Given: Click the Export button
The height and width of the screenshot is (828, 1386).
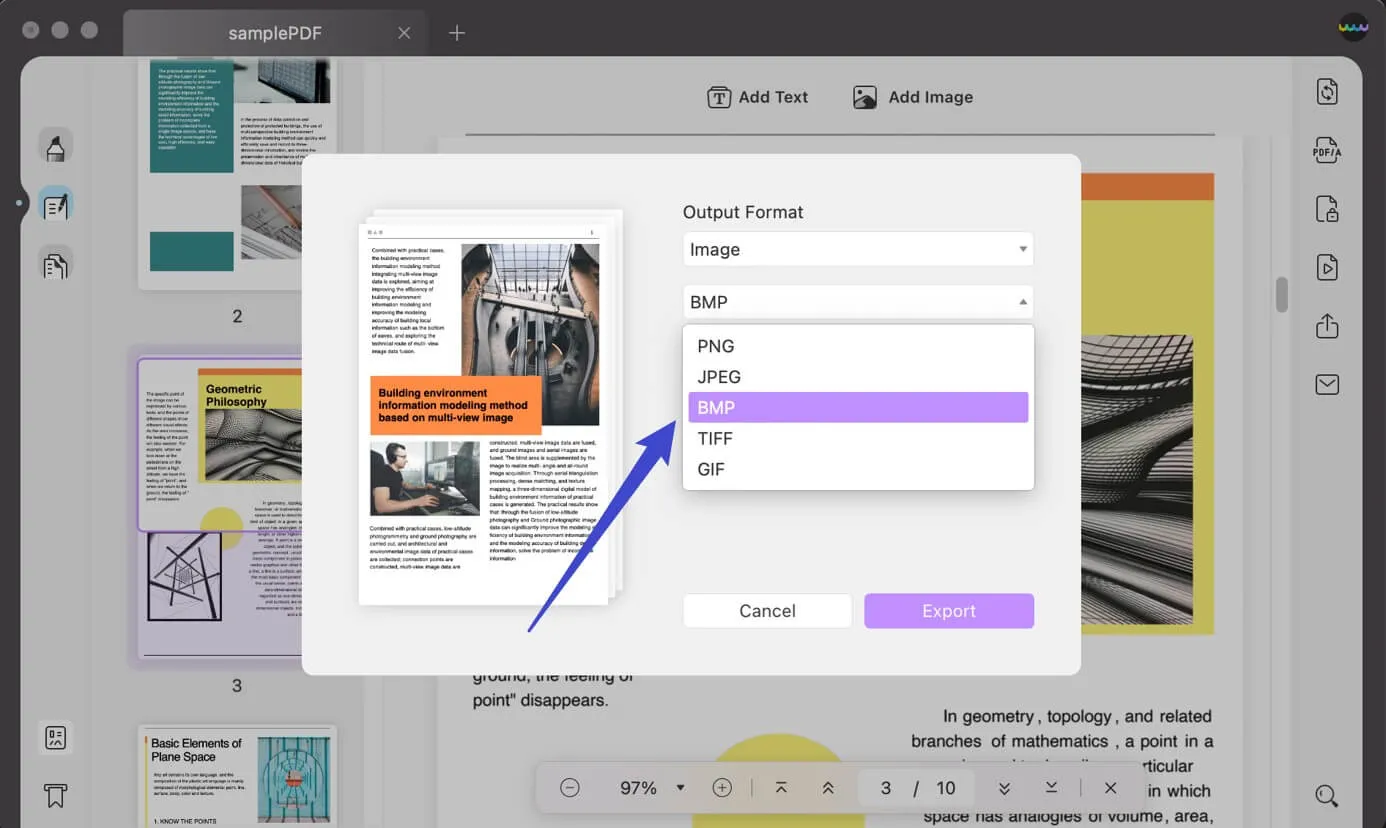Looking at the screenshot, I should click(x=948, y=611).
